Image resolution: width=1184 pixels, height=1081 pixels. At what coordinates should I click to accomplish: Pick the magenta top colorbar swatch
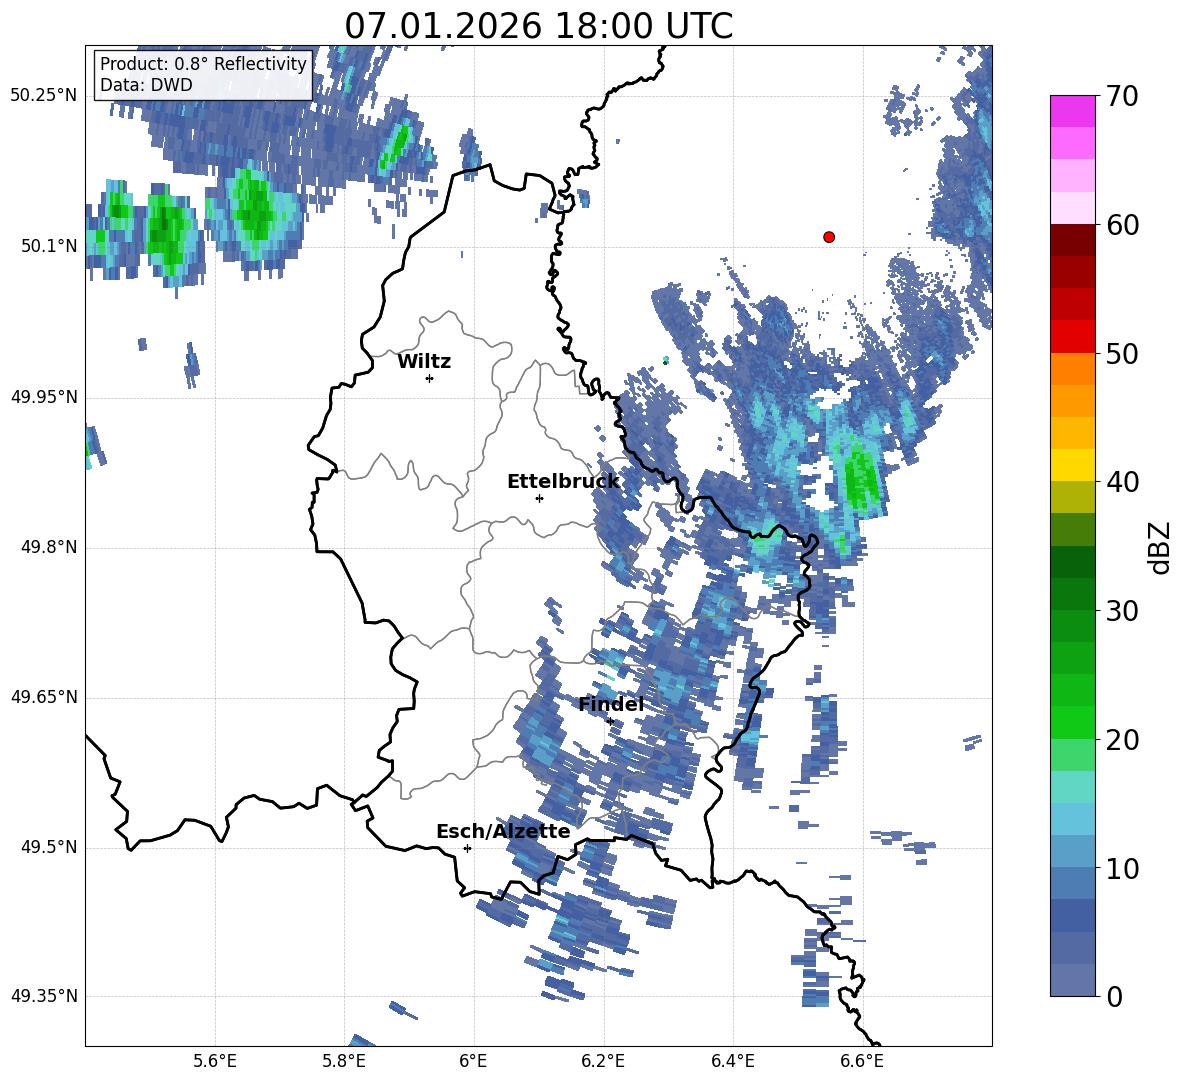point(1072,112)
